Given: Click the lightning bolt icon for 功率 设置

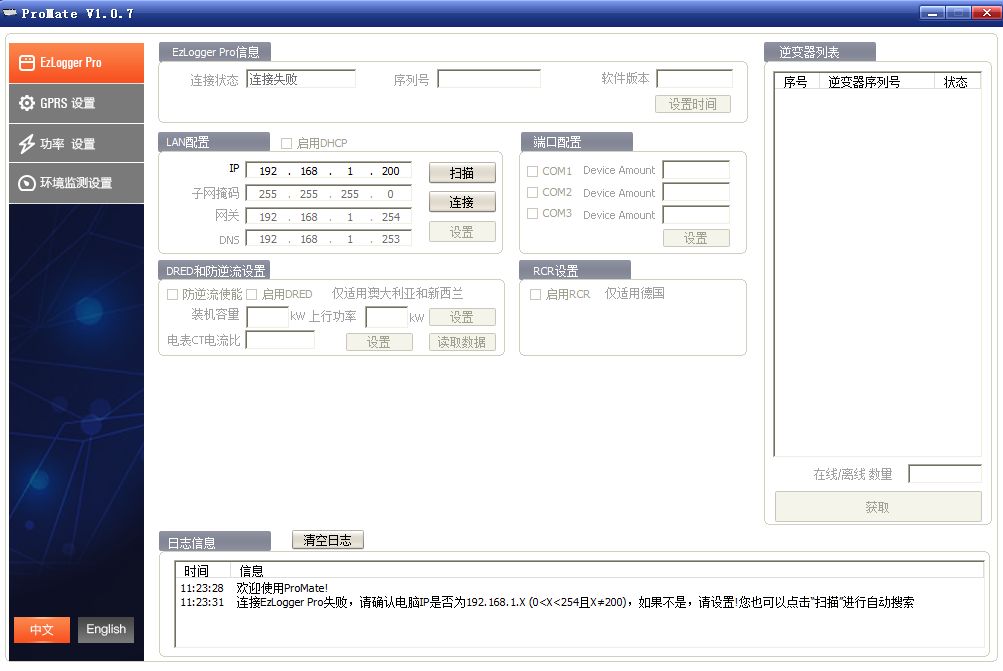Looking at the screenshot, I should pos(27,144).
